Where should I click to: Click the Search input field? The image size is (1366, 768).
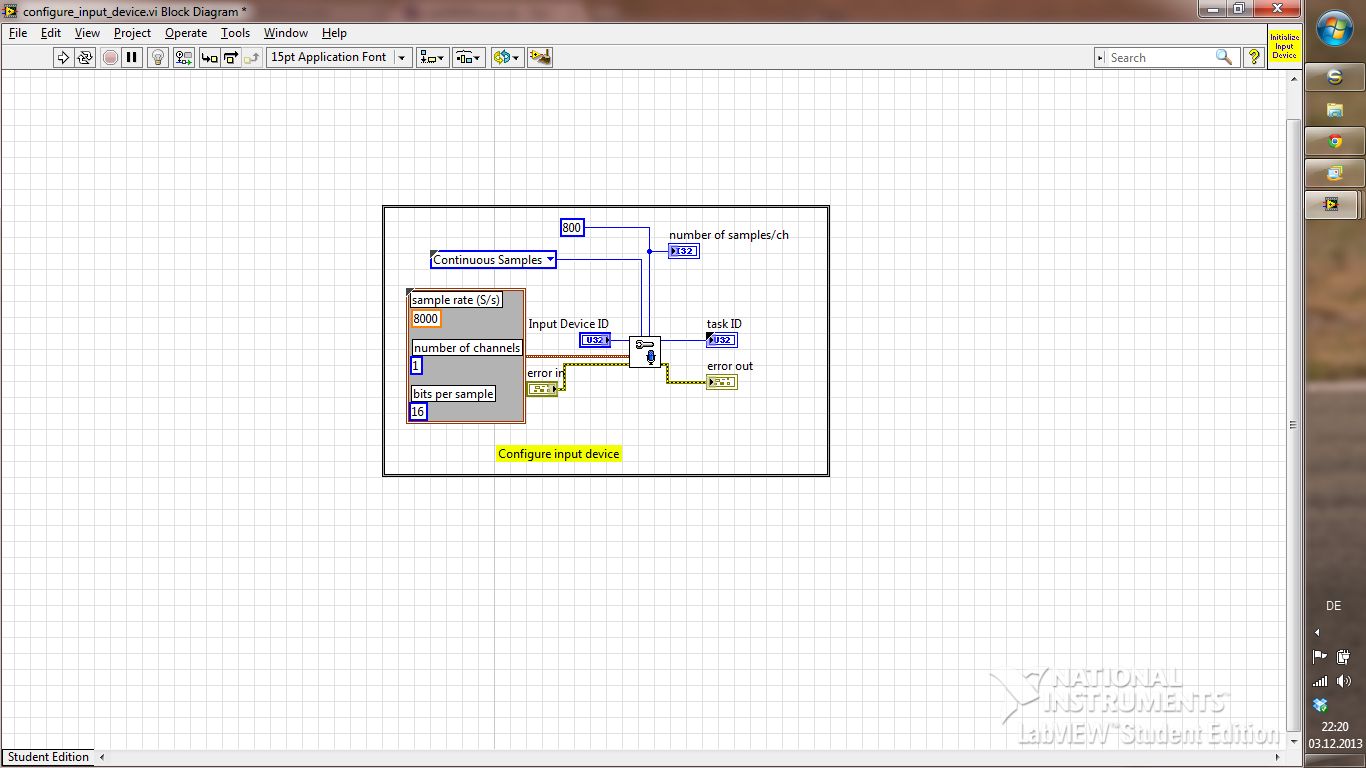click(x=1160, y=58)
